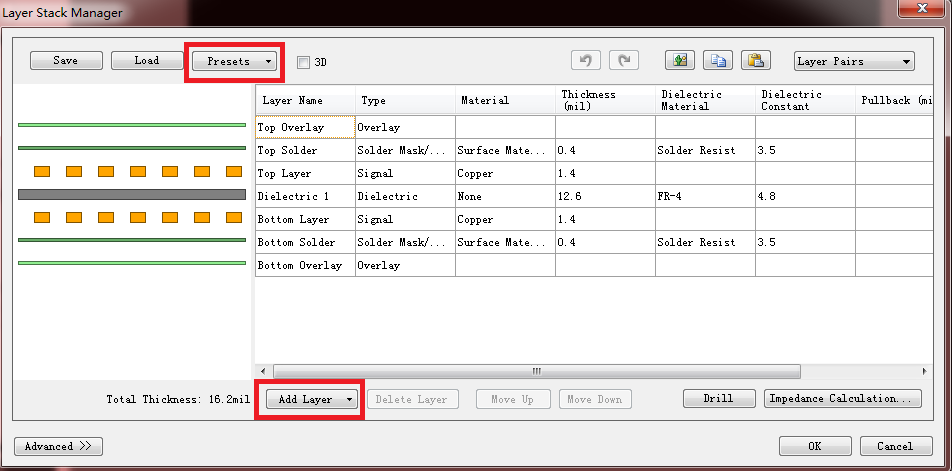Confirm with the OK button

(815, 446)
